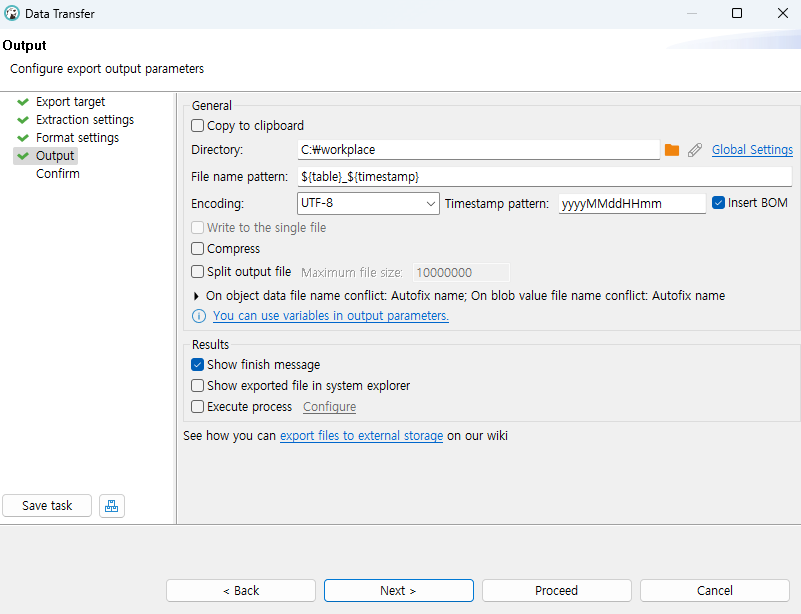This screenshot has width=801, height=614.
Task: Uncheck the Insert BOM checkbox
Action: pos(719,203)
